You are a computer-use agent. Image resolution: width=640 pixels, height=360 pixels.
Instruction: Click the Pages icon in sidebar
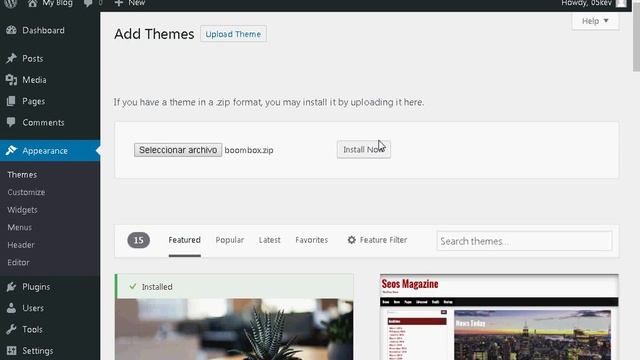pos(11,101)
